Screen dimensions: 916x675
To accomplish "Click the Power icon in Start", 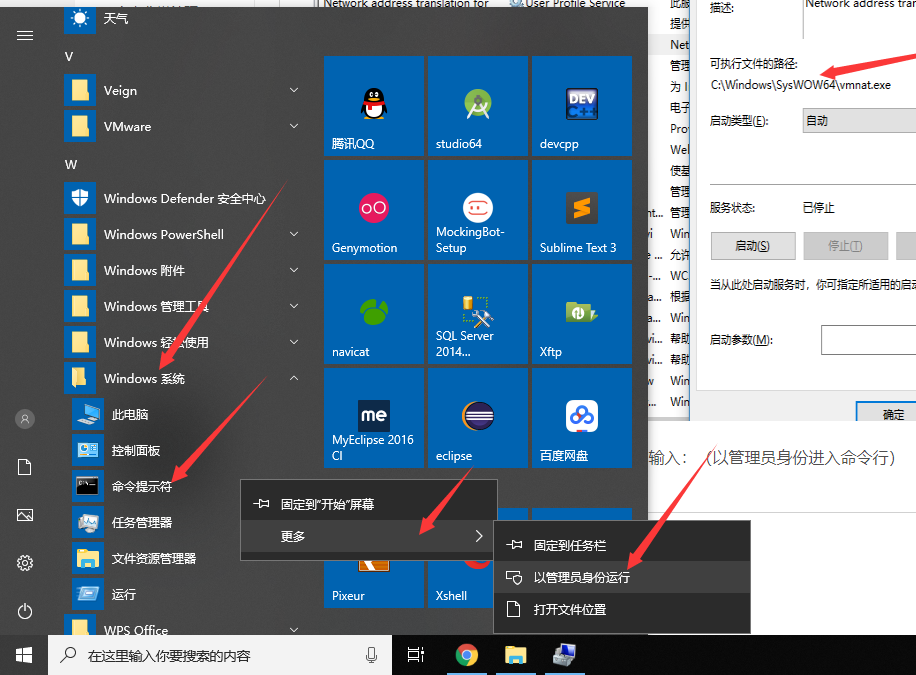I will coord(25,611).
